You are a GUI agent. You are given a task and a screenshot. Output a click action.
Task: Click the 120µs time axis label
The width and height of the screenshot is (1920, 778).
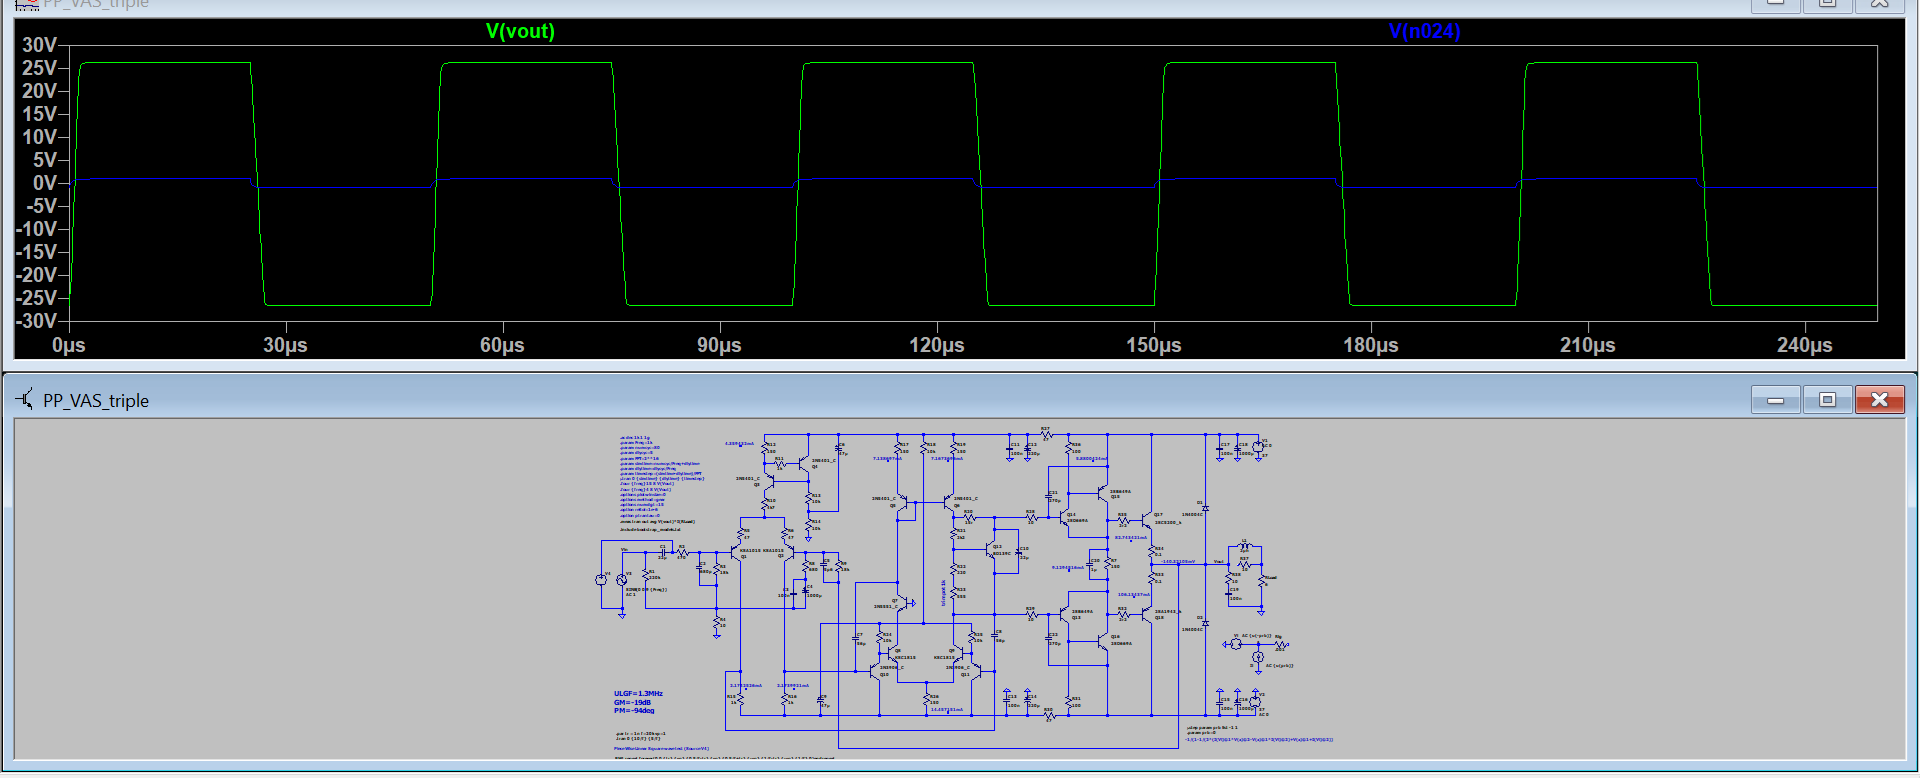click(x=937, y=345)
